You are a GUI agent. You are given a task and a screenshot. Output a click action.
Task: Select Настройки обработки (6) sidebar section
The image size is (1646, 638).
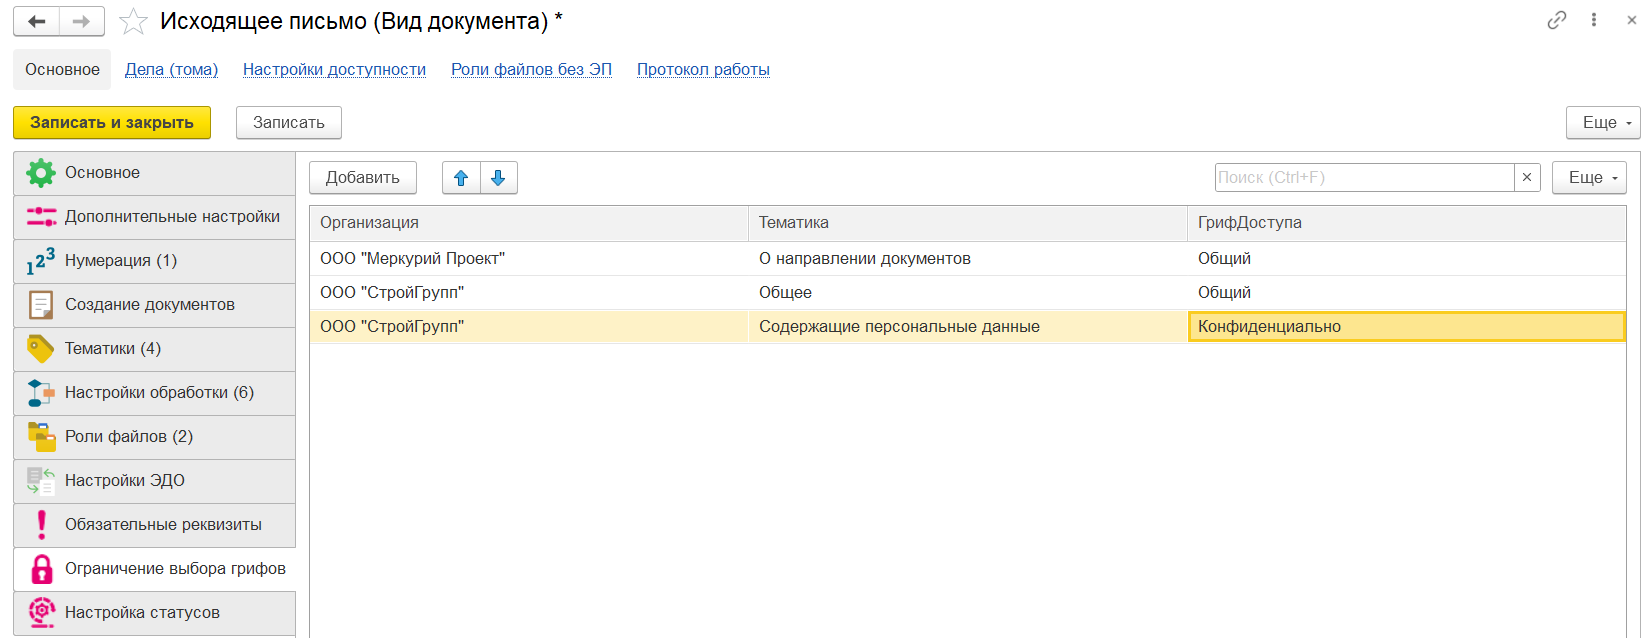pyautogui.click(x=155, y=393)
